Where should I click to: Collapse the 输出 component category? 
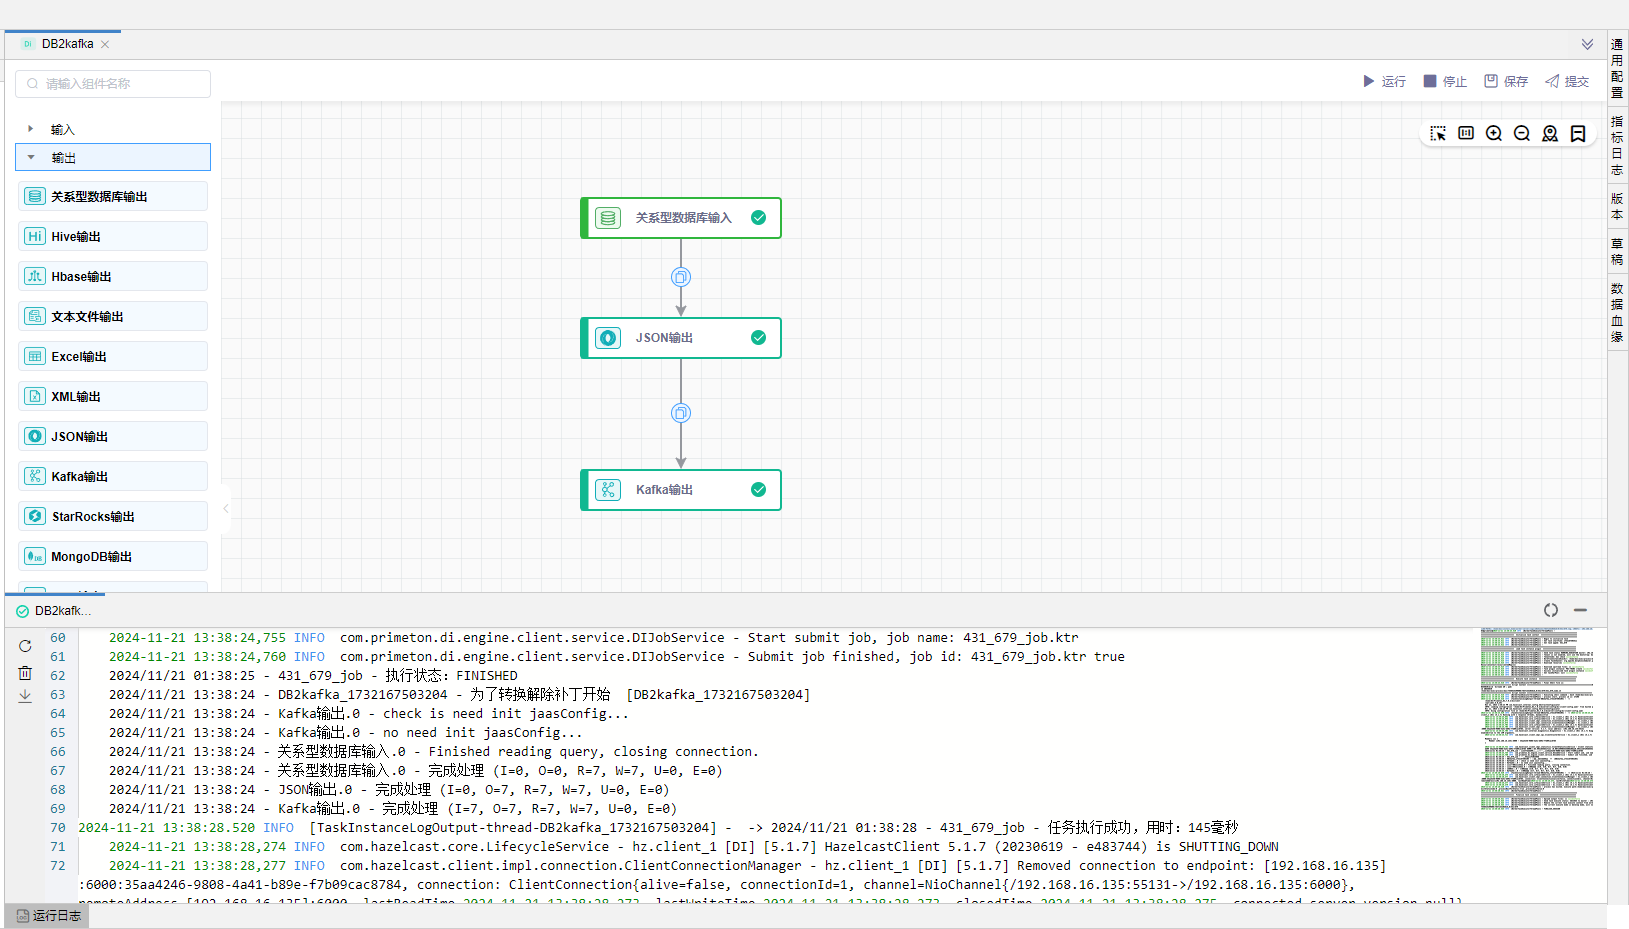click(31, 157)
